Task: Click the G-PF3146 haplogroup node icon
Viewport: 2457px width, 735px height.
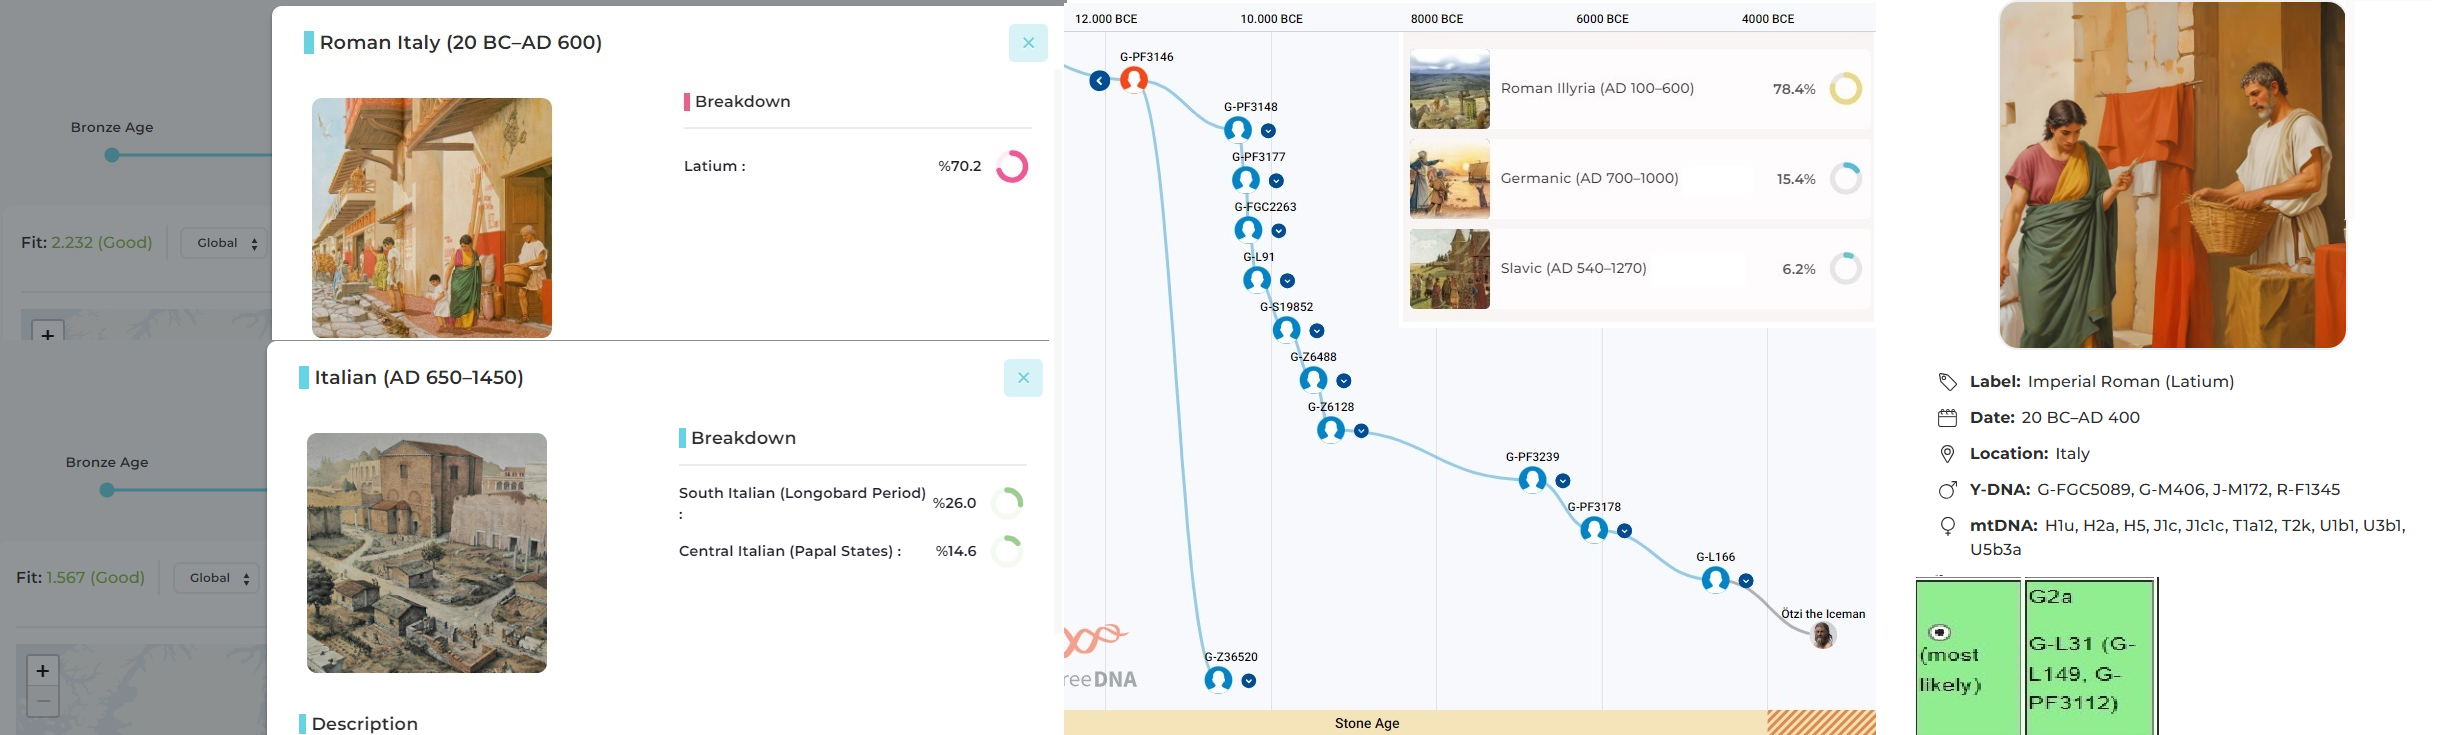Action: (x=1133, y=79)
